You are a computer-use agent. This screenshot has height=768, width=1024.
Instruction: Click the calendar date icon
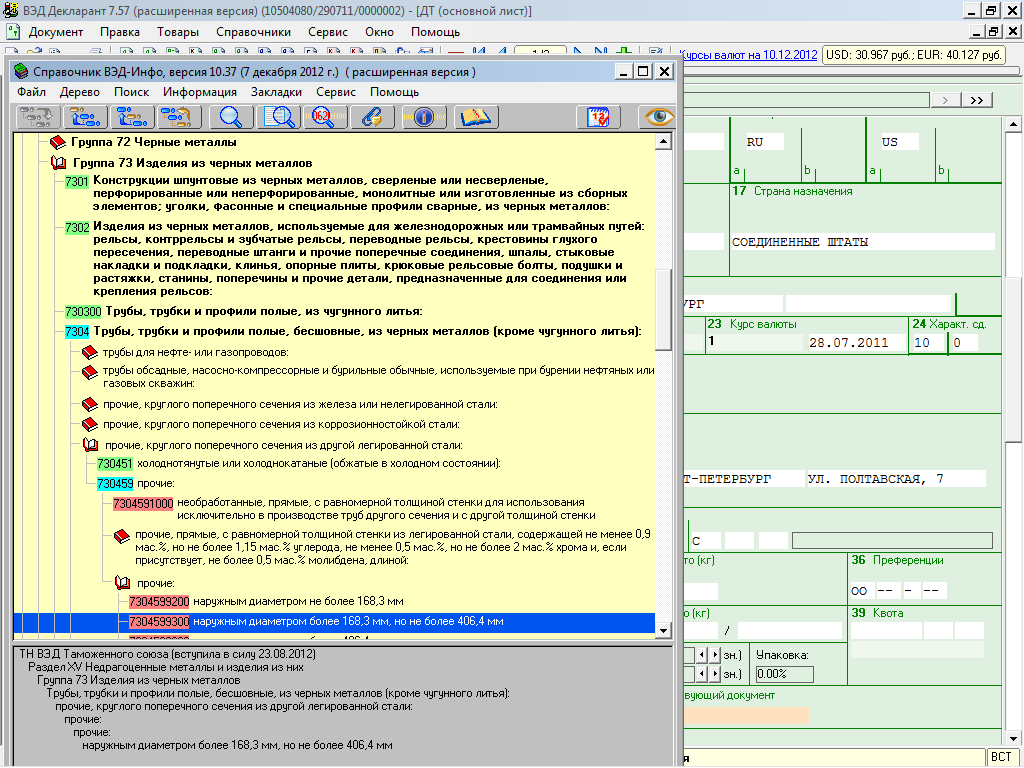[x=598, y=118]
